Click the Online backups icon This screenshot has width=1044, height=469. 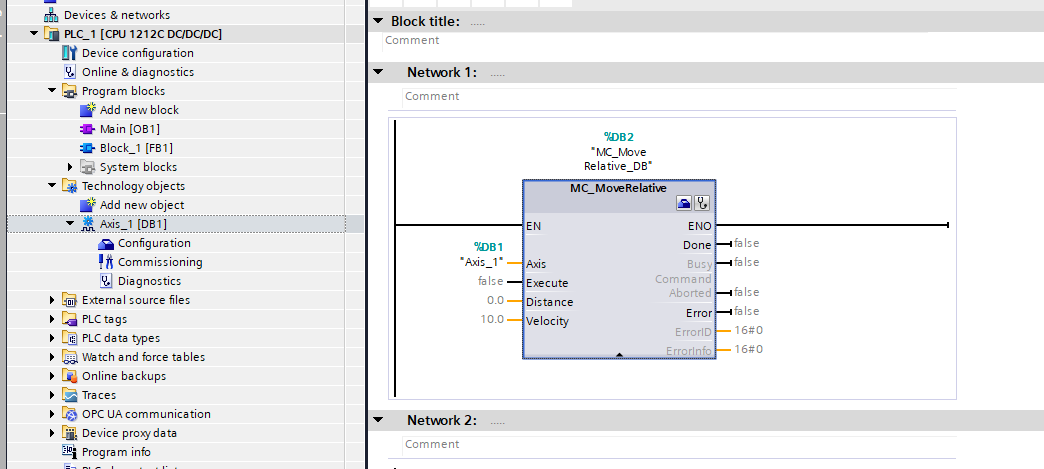click(69, 376)
